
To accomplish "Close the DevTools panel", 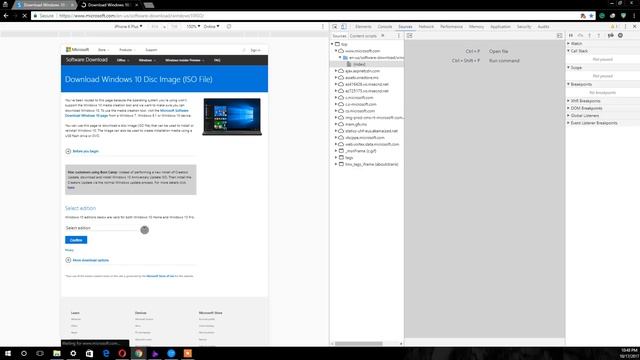I will pyautogui.click(x=634, y=27).
